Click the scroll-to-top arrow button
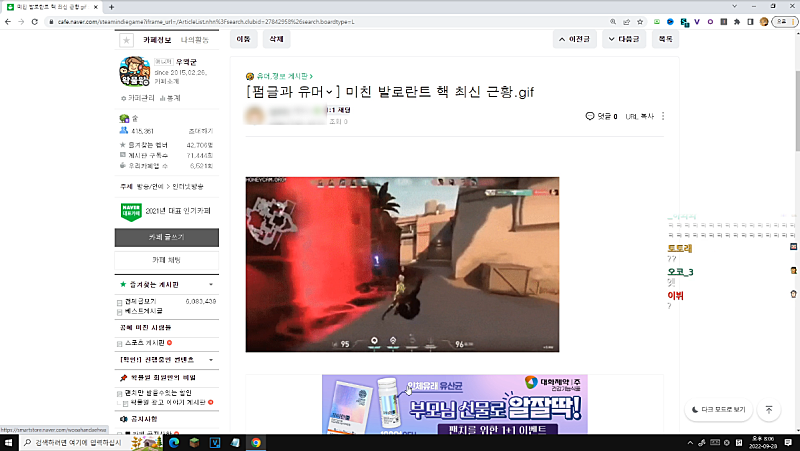Screen dimensions: 800x451 tap(769, 410)
